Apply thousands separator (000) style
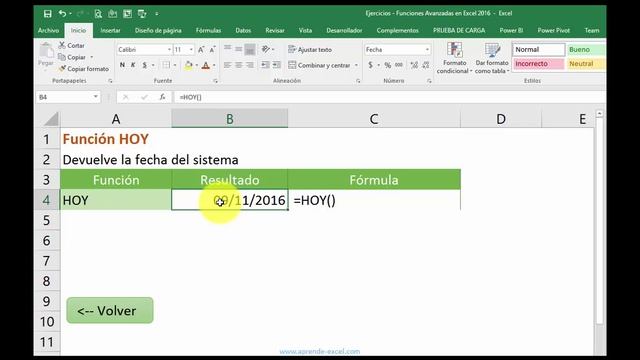This screenshot has width=640, height=360. pyautogui.click(x=399, y=65)
